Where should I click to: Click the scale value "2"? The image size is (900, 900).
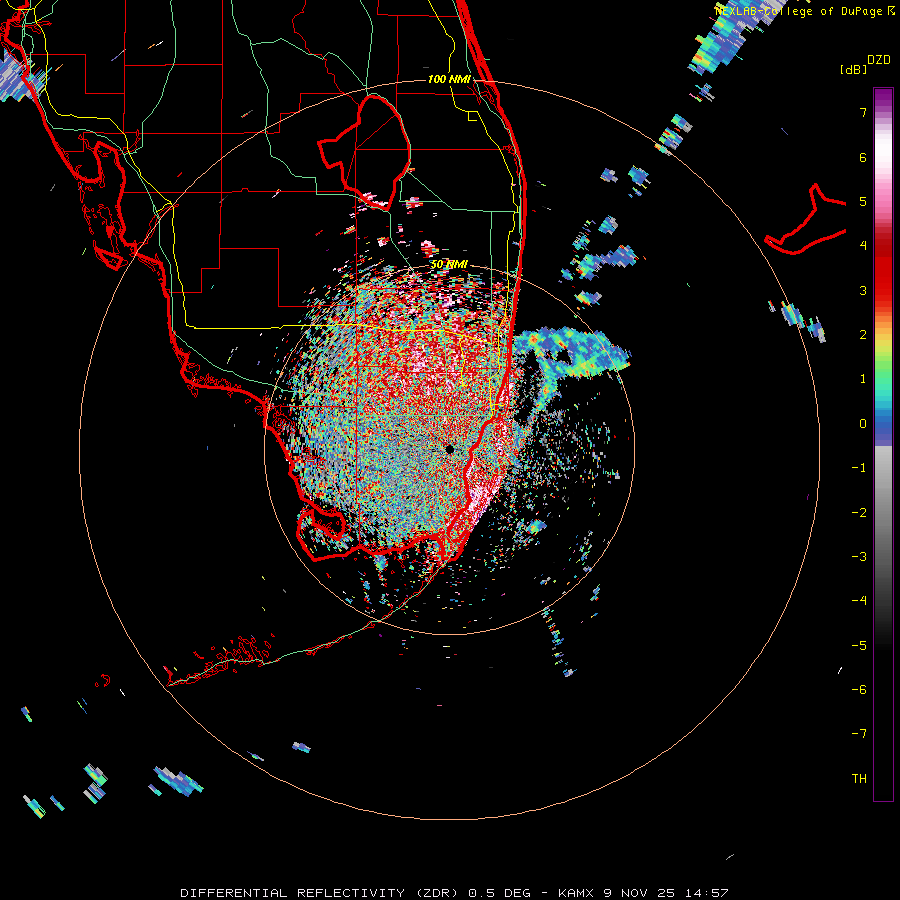coord(863,335)
